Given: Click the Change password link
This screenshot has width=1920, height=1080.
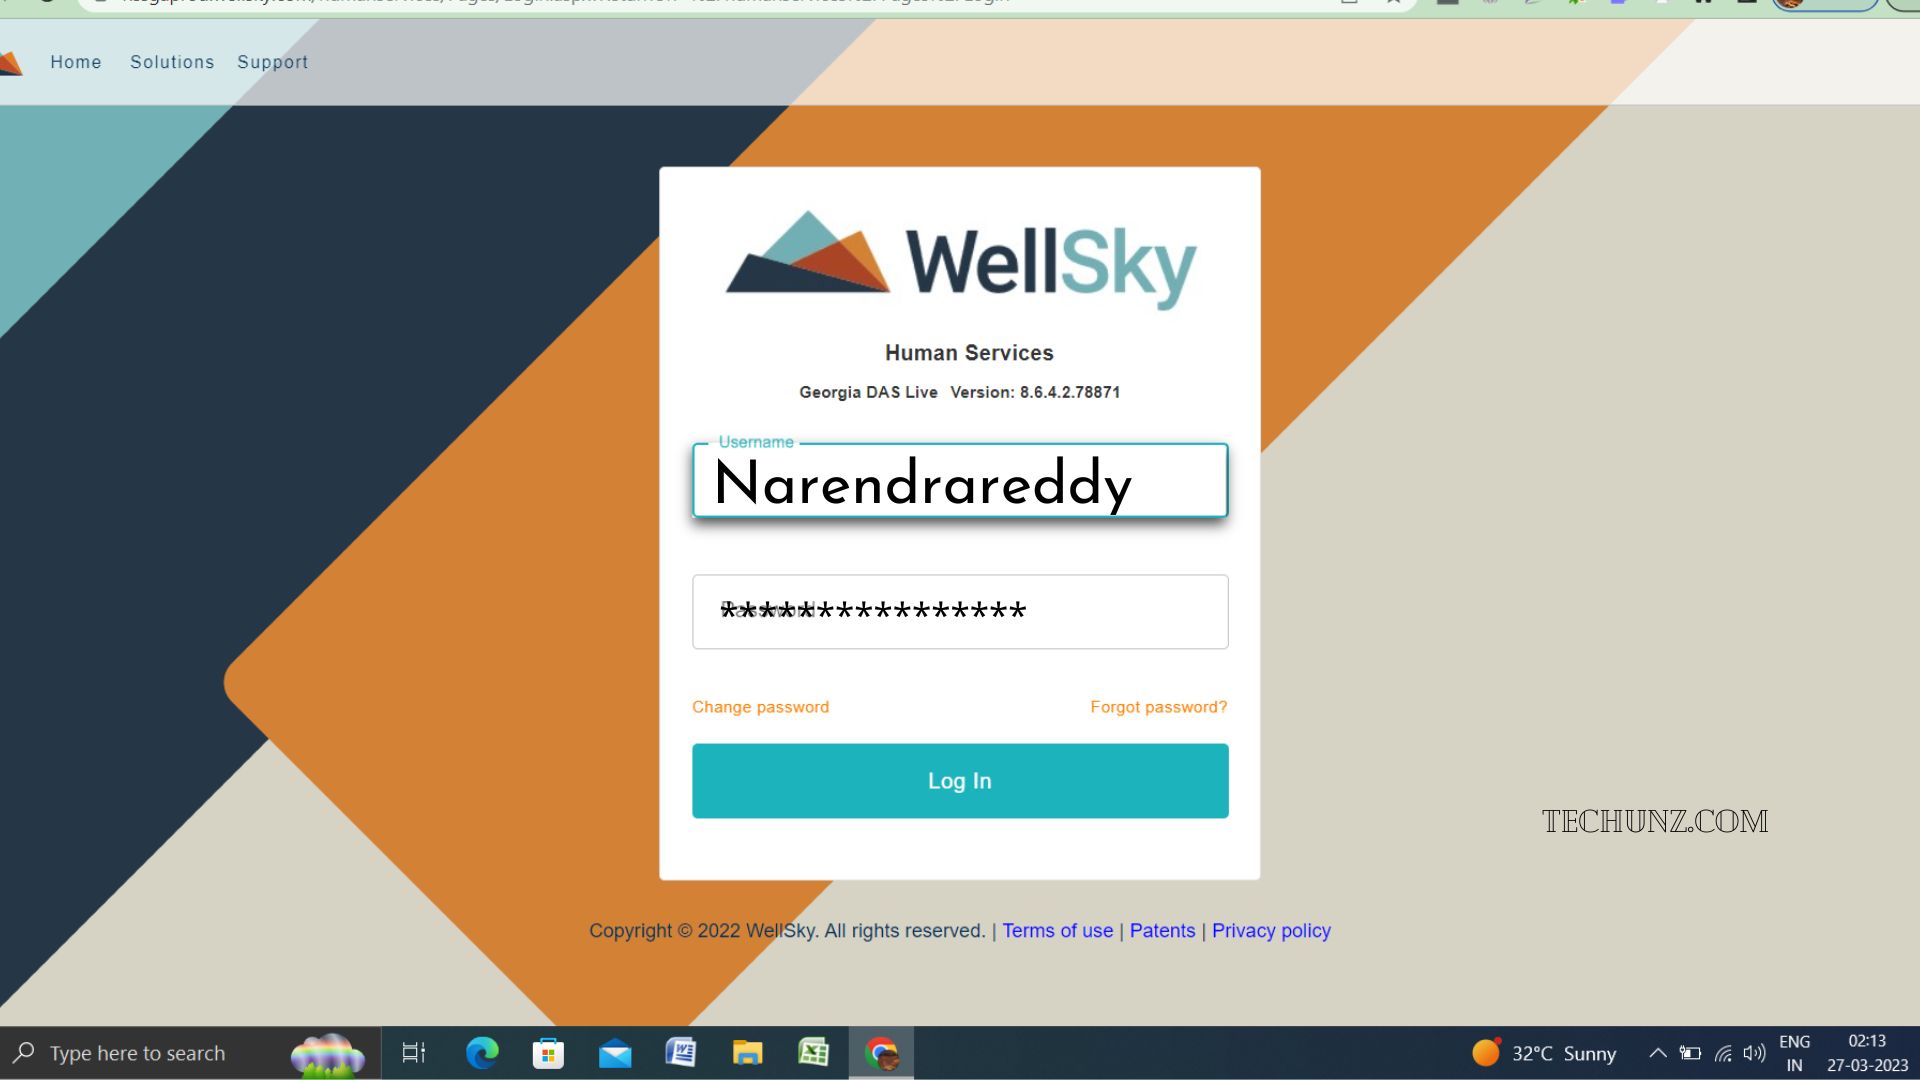Looking at the screenshot, I should 761,705.
